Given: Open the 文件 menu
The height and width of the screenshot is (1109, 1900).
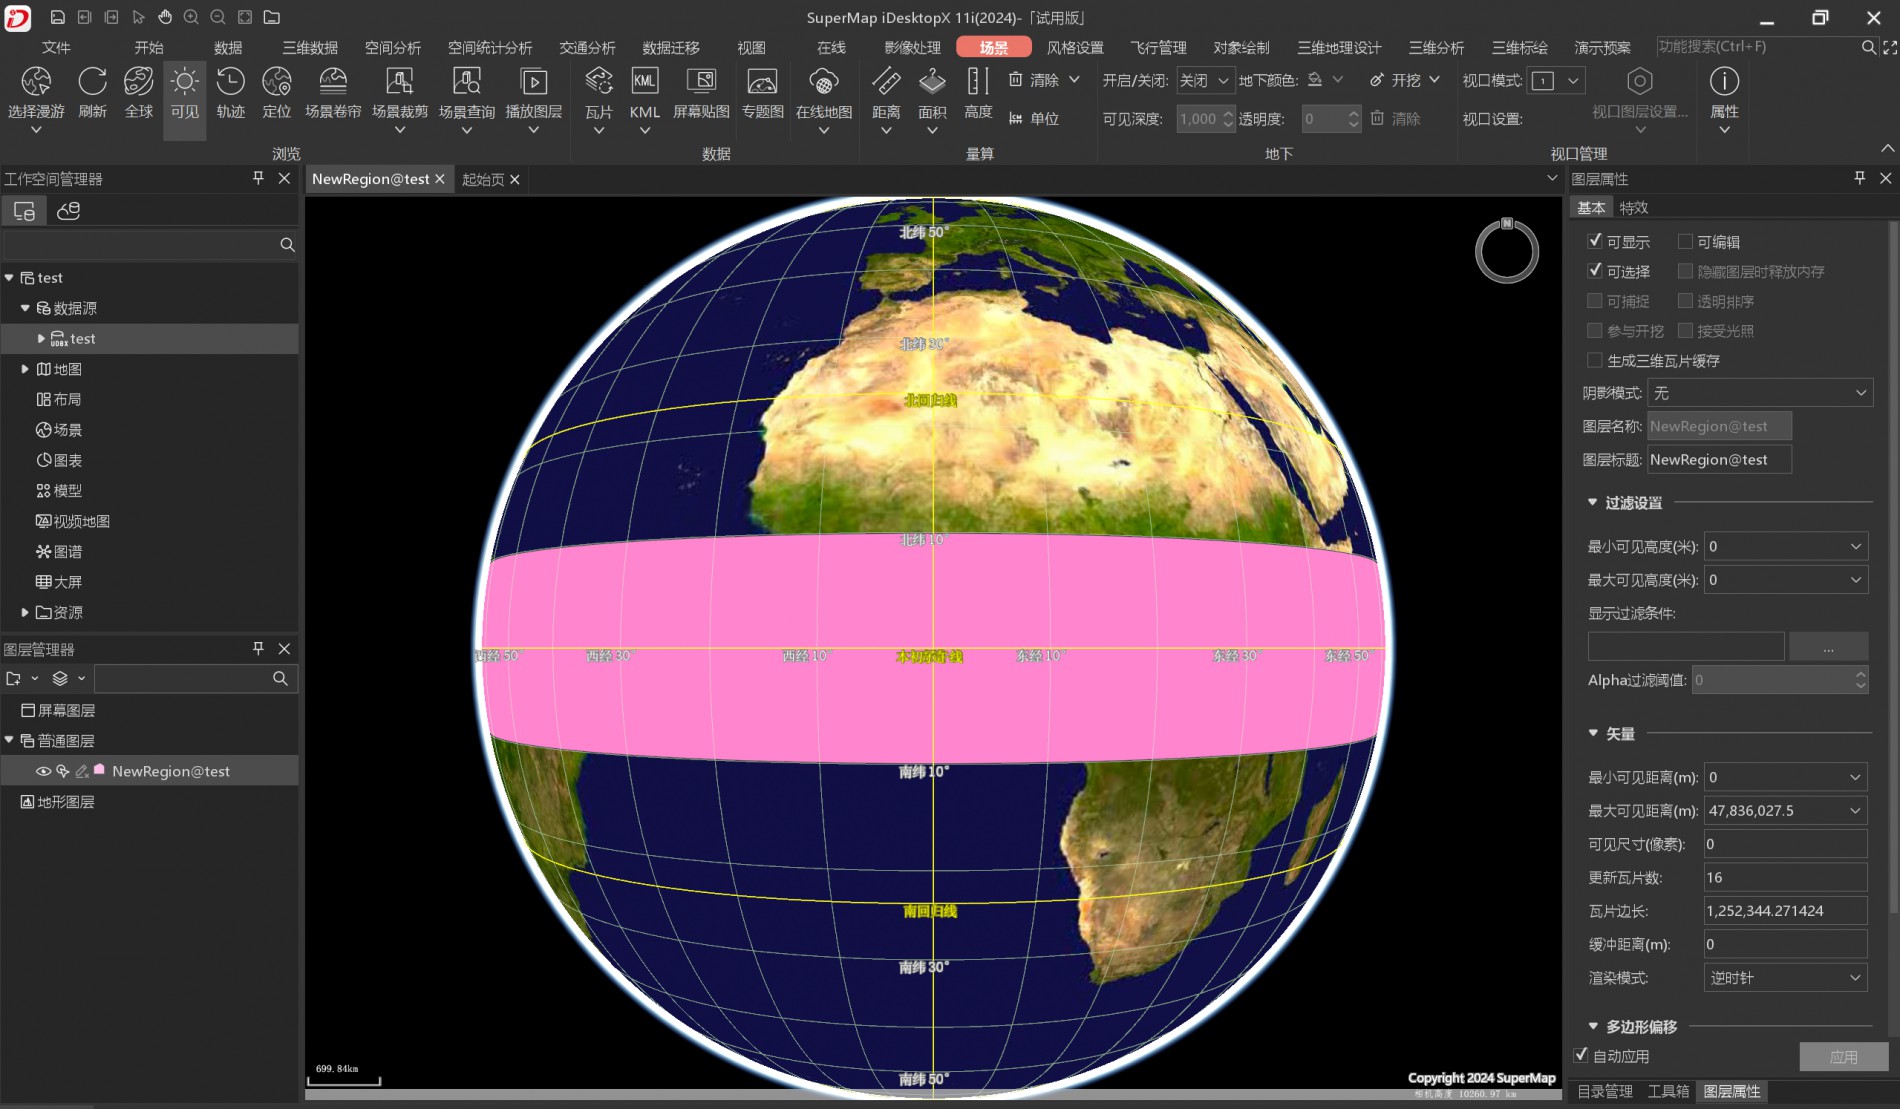Looking at the screenshot, I should tap(56, 47).
